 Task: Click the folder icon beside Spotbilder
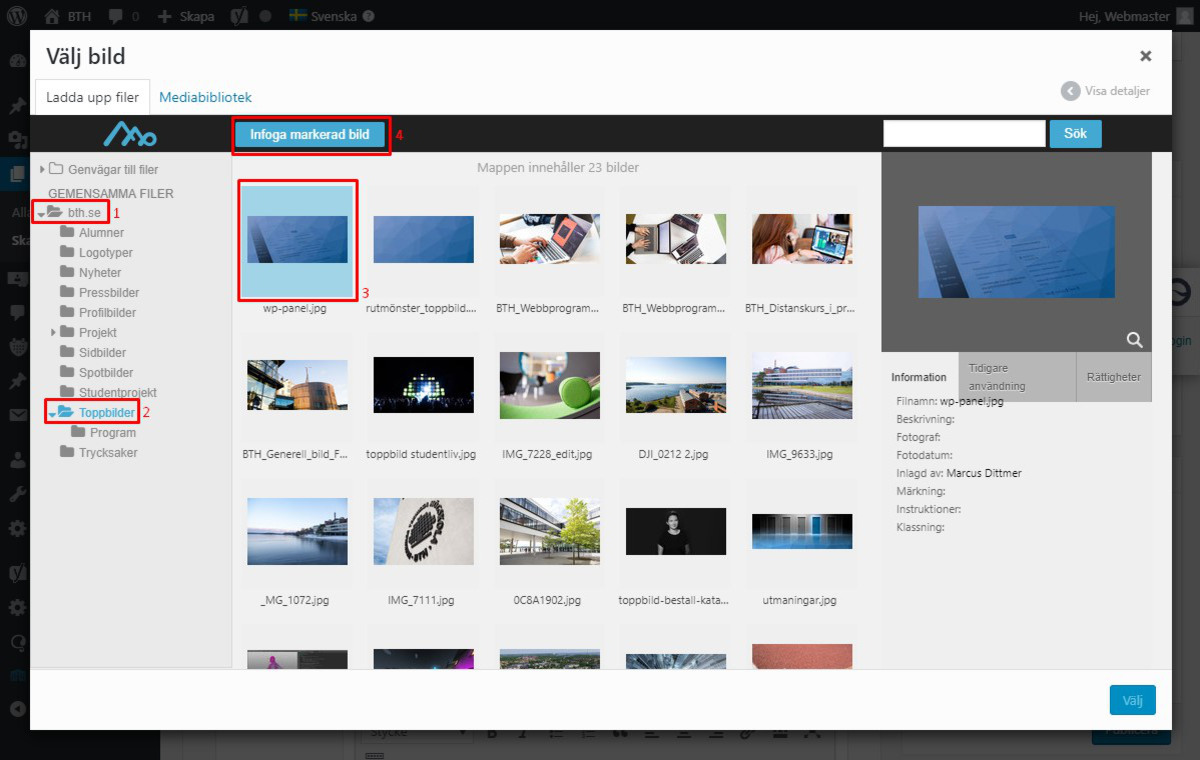click(x=67, y=372)
